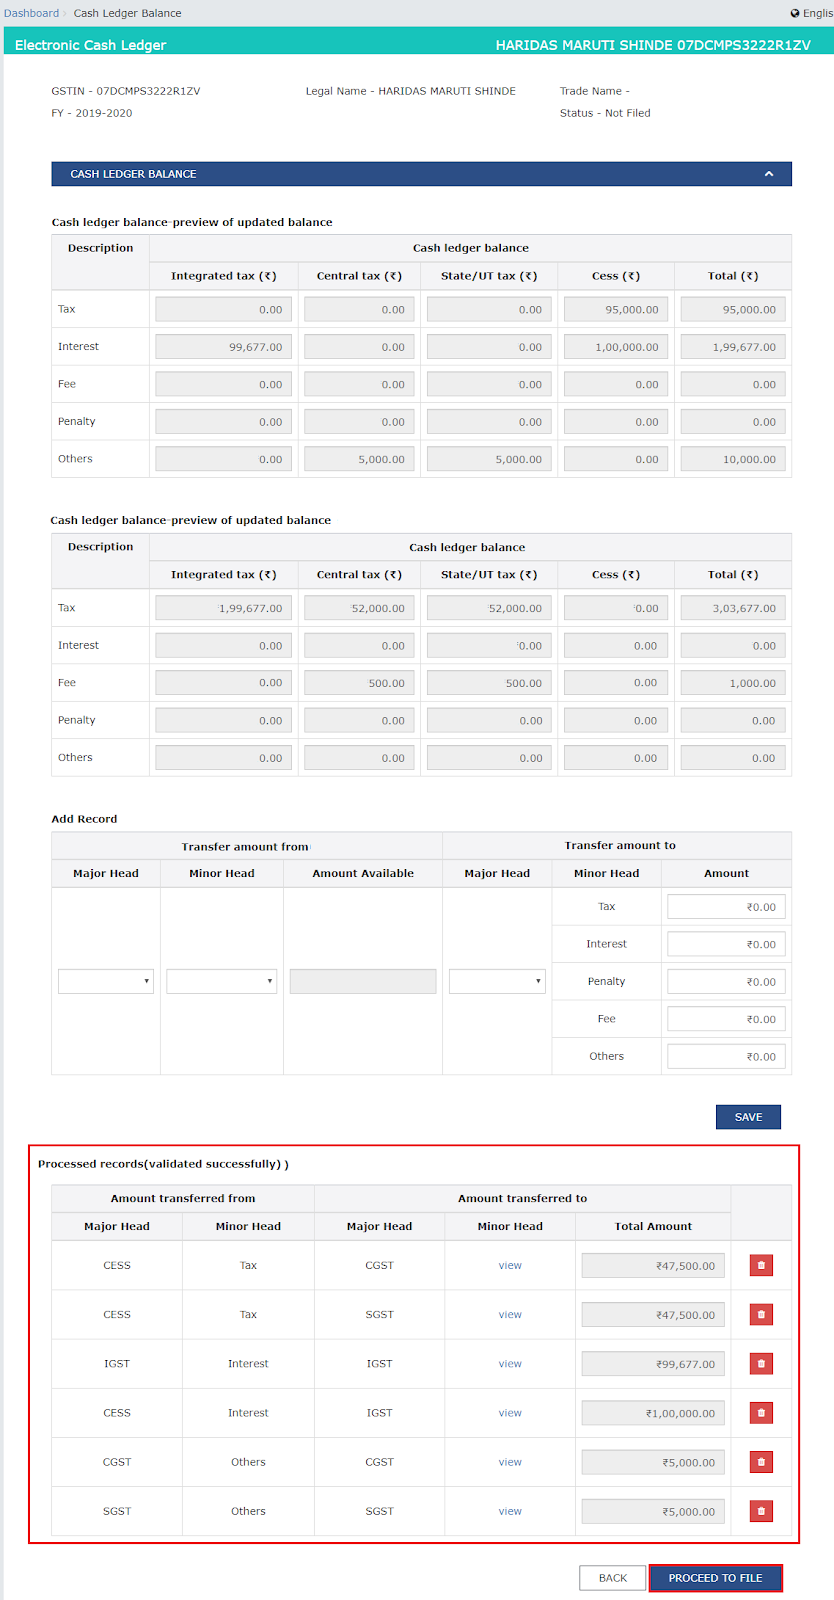Click Cess Interest 1,00,000.00 field

[616, 347]
